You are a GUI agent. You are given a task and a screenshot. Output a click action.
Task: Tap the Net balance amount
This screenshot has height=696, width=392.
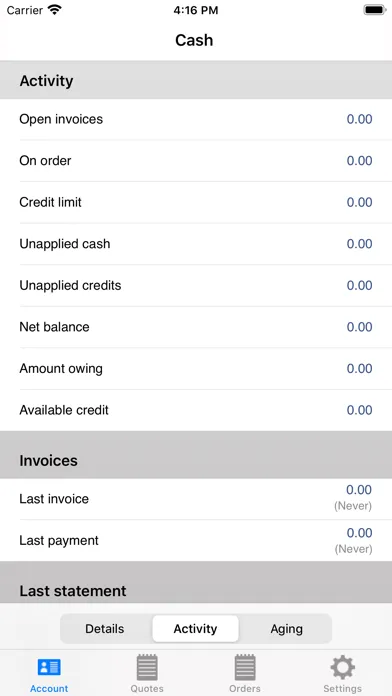click(x=359, y=327)
